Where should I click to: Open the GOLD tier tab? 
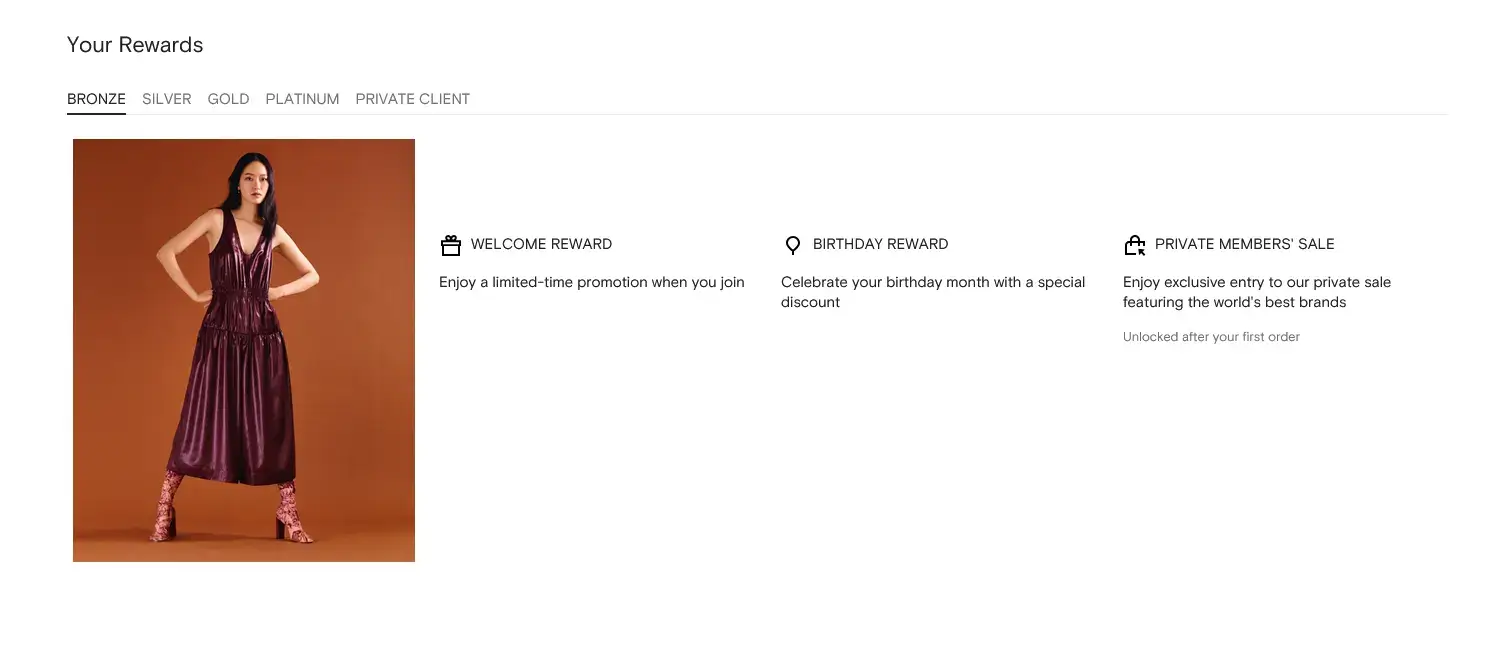click(x=228, y=99)
